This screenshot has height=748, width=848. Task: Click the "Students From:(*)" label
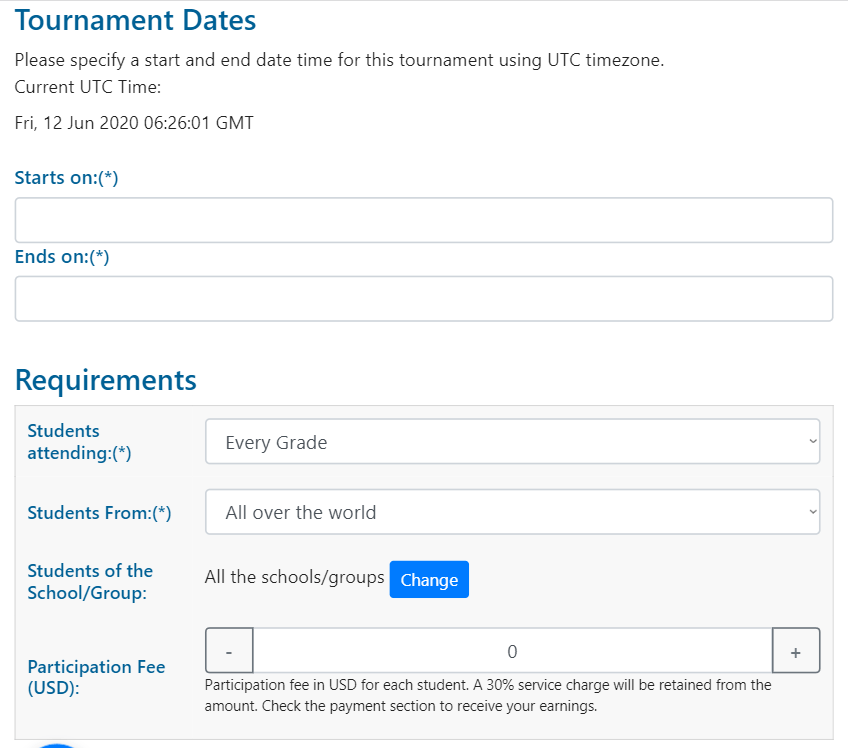[99, 513]
